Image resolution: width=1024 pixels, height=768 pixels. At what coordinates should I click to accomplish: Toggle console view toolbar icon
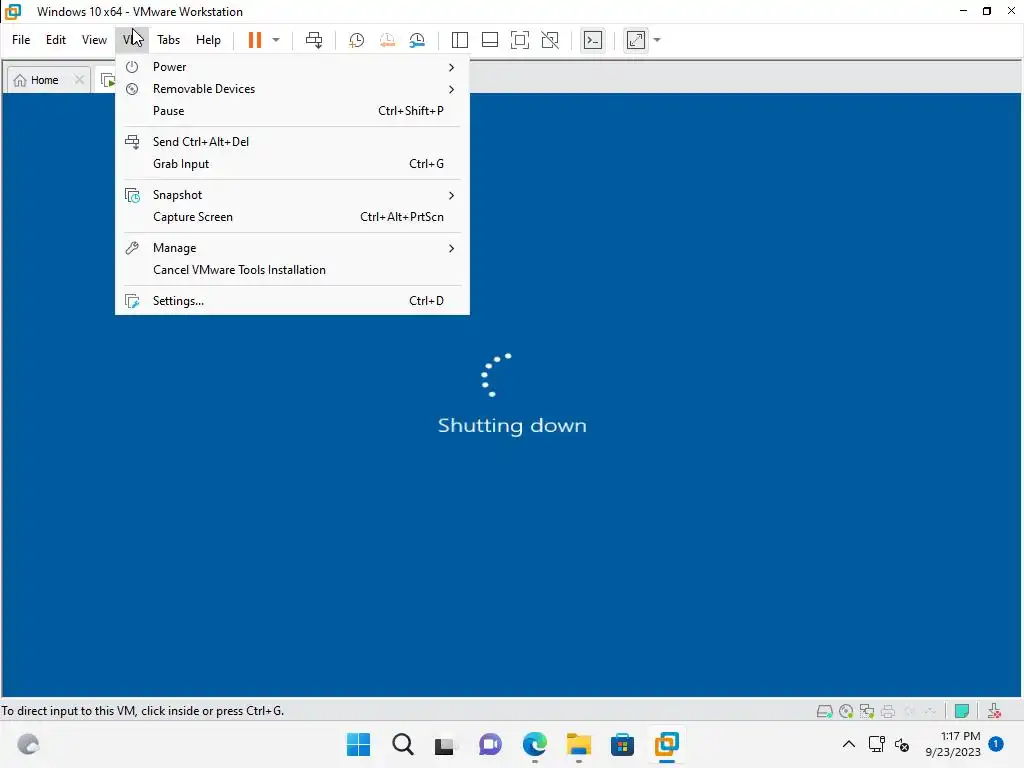(593, 40)
